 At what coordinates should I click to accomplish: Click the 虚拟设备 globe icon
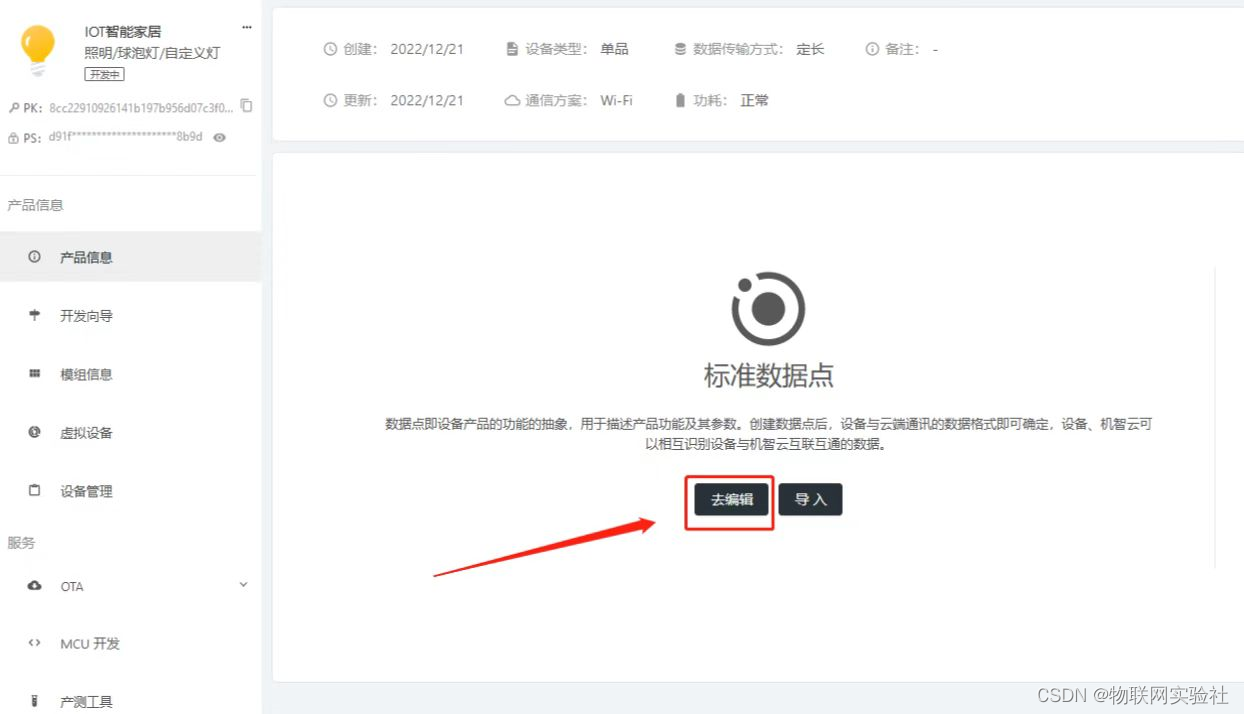tap(35, 432)
